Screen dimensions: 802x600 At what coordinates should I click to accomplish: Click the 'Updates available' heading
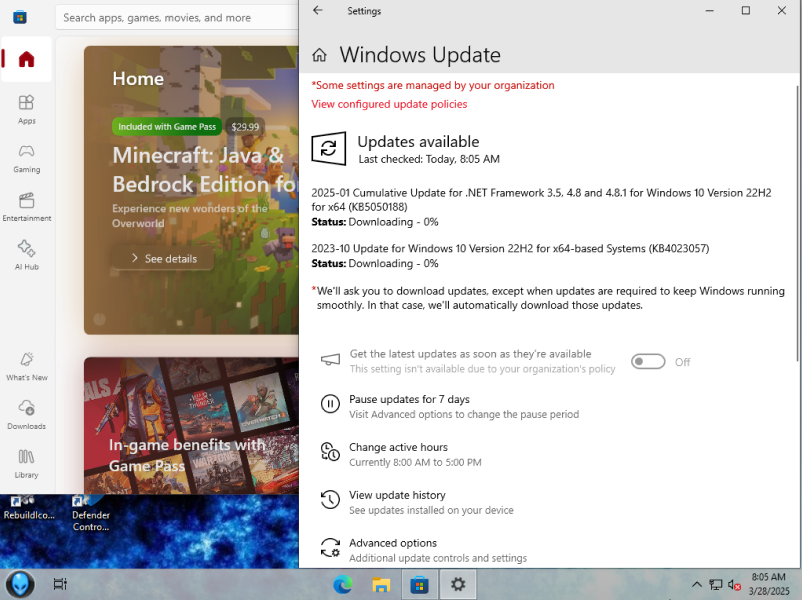coord(418,142)
